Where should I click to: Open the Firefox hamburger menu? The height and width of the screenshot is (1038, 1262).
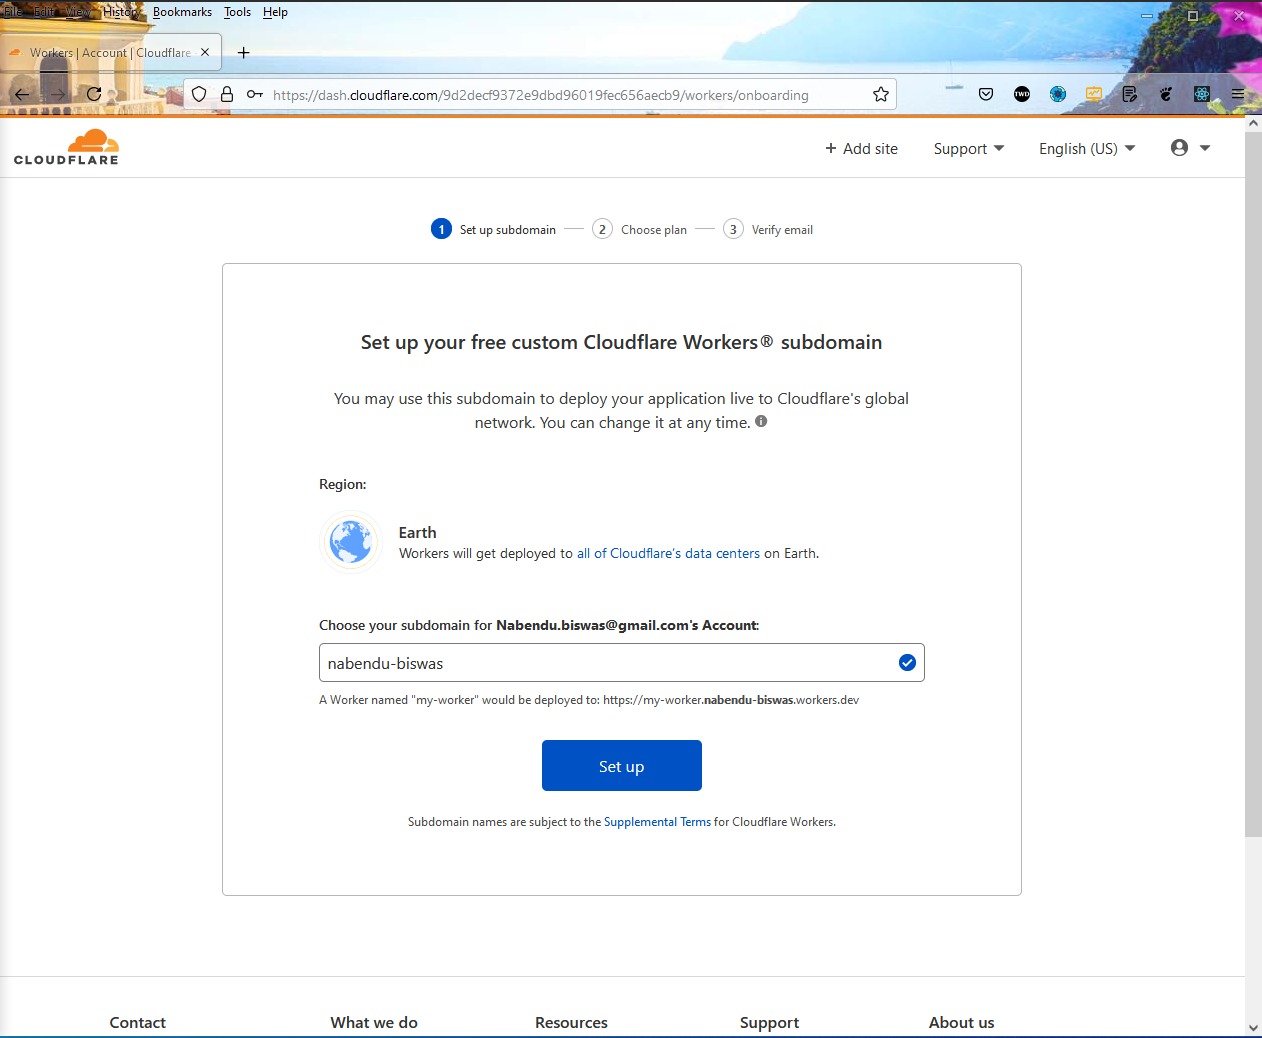click(1238, 94)
